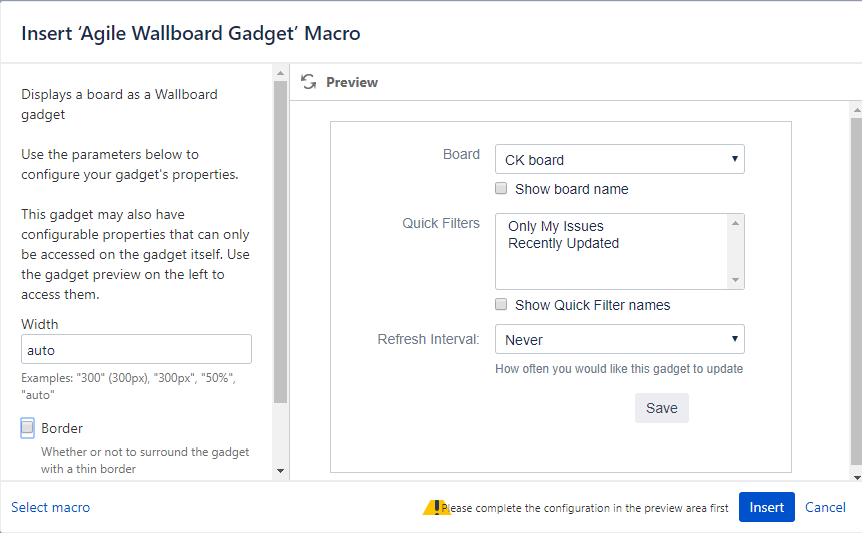Enable Show board name checkbox
862x533 pixels.
tap(502, 189)
